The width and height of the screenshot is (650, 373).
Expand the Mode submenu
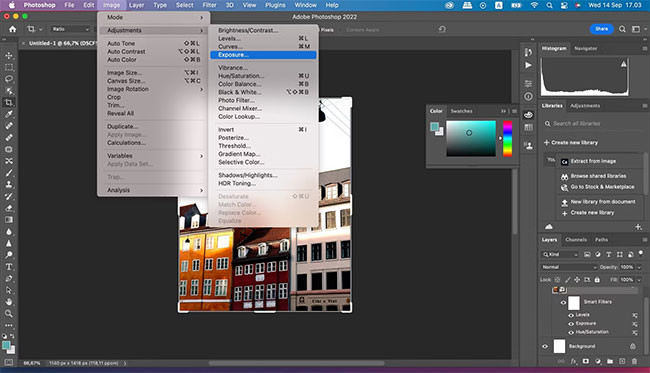pos(154,17)
